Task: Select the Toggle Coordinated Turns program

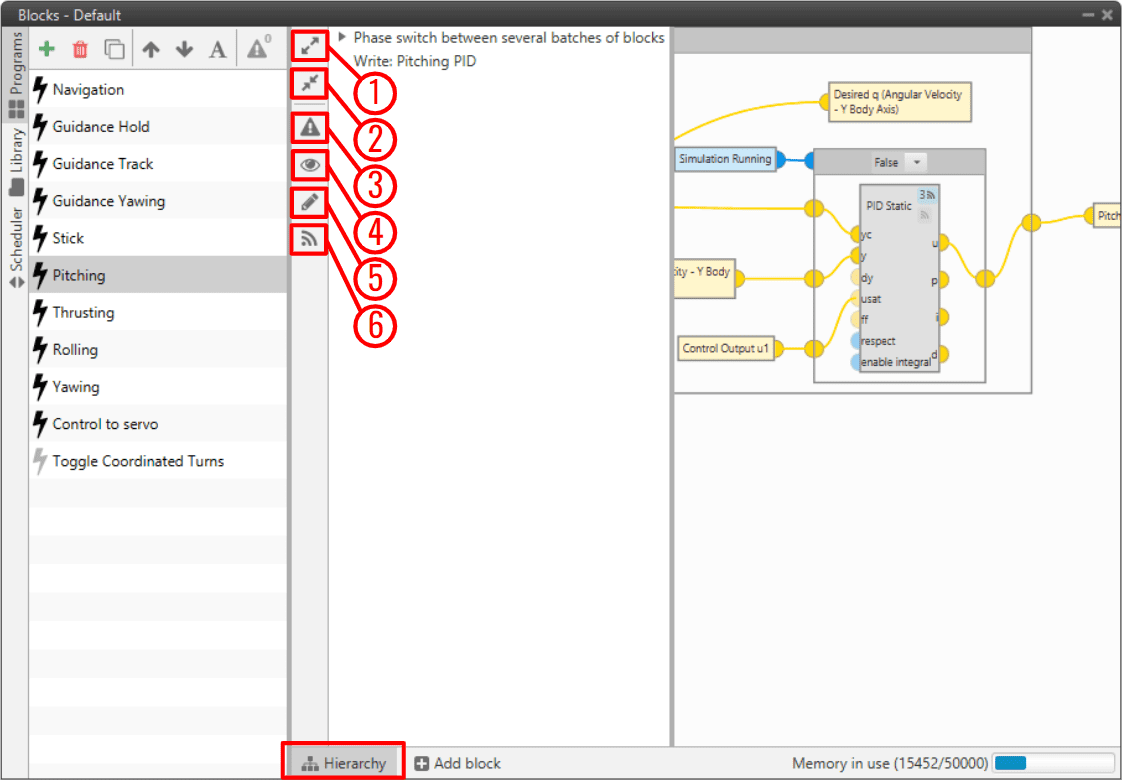Action: [138, 461]
